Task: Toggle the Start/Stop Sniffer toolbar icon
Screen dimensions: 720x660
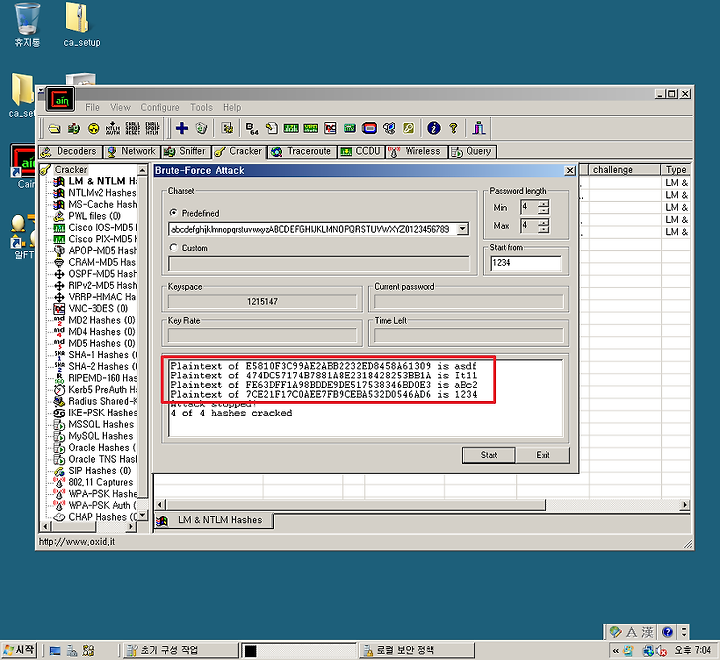Action: pyautogui.click(x=73, y=128)
